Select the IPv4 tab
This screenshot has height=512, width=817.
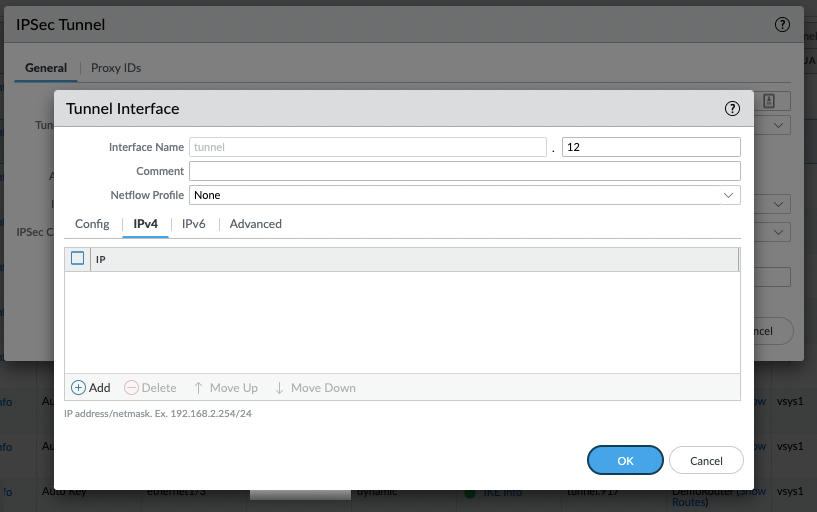pyautogui.click(x=145, y=224)
